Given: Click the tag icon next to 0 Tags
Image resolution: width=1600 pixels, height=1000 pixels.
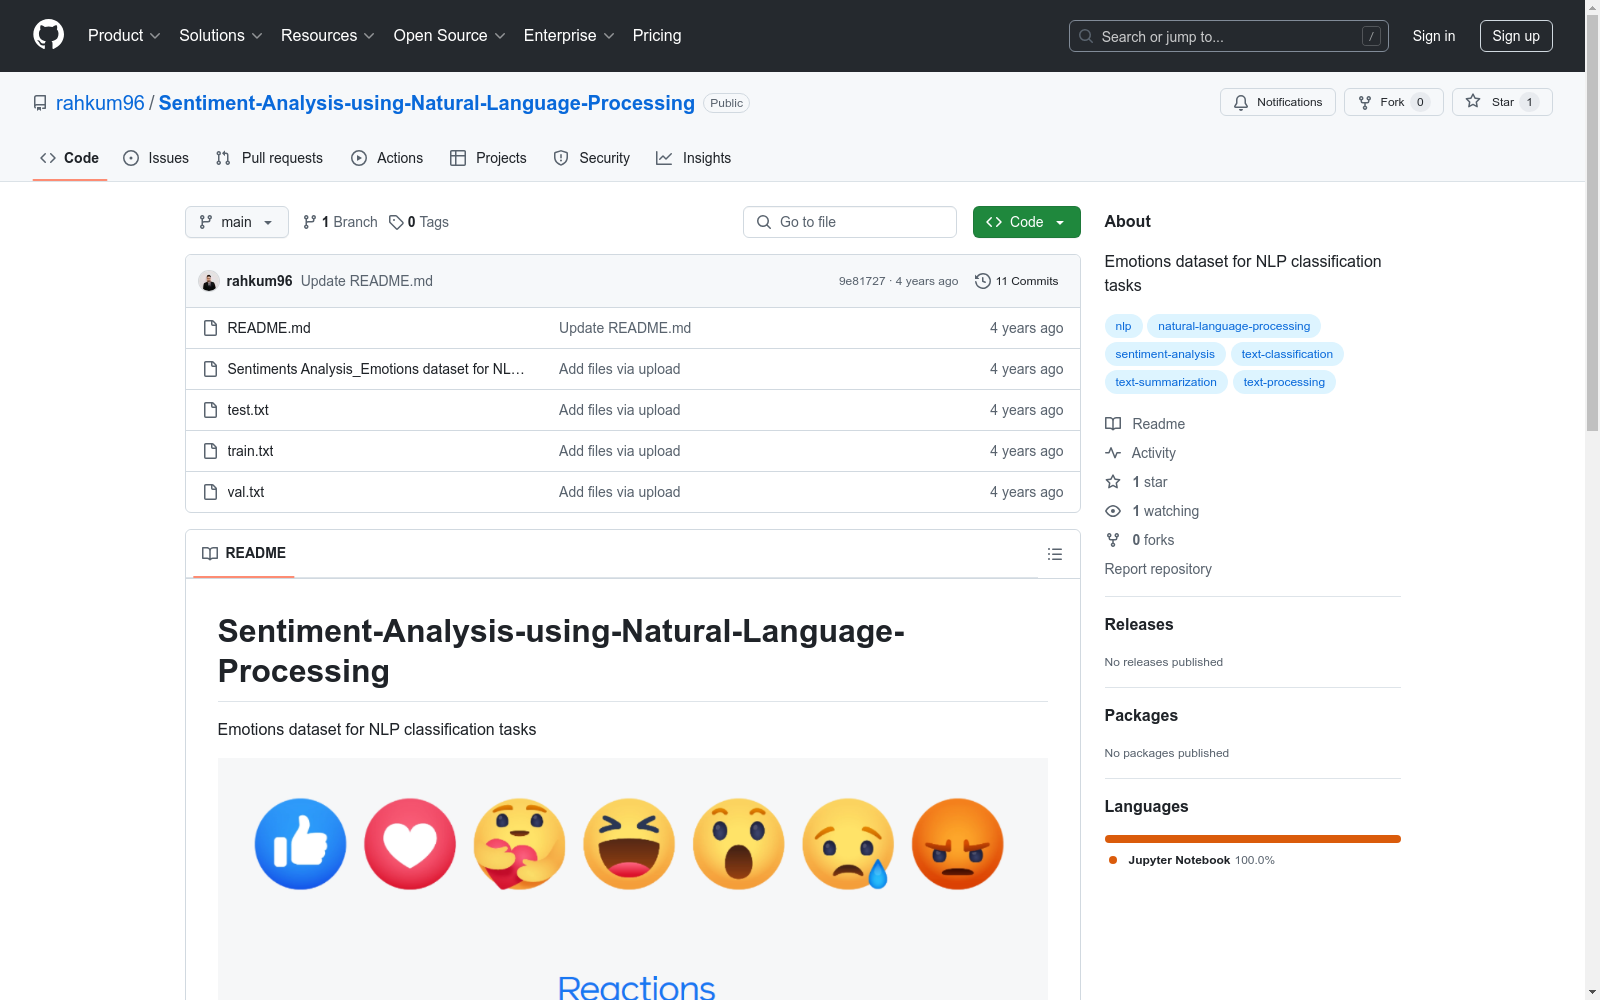Looking at the screenshot, I should (x=396, y=222).
